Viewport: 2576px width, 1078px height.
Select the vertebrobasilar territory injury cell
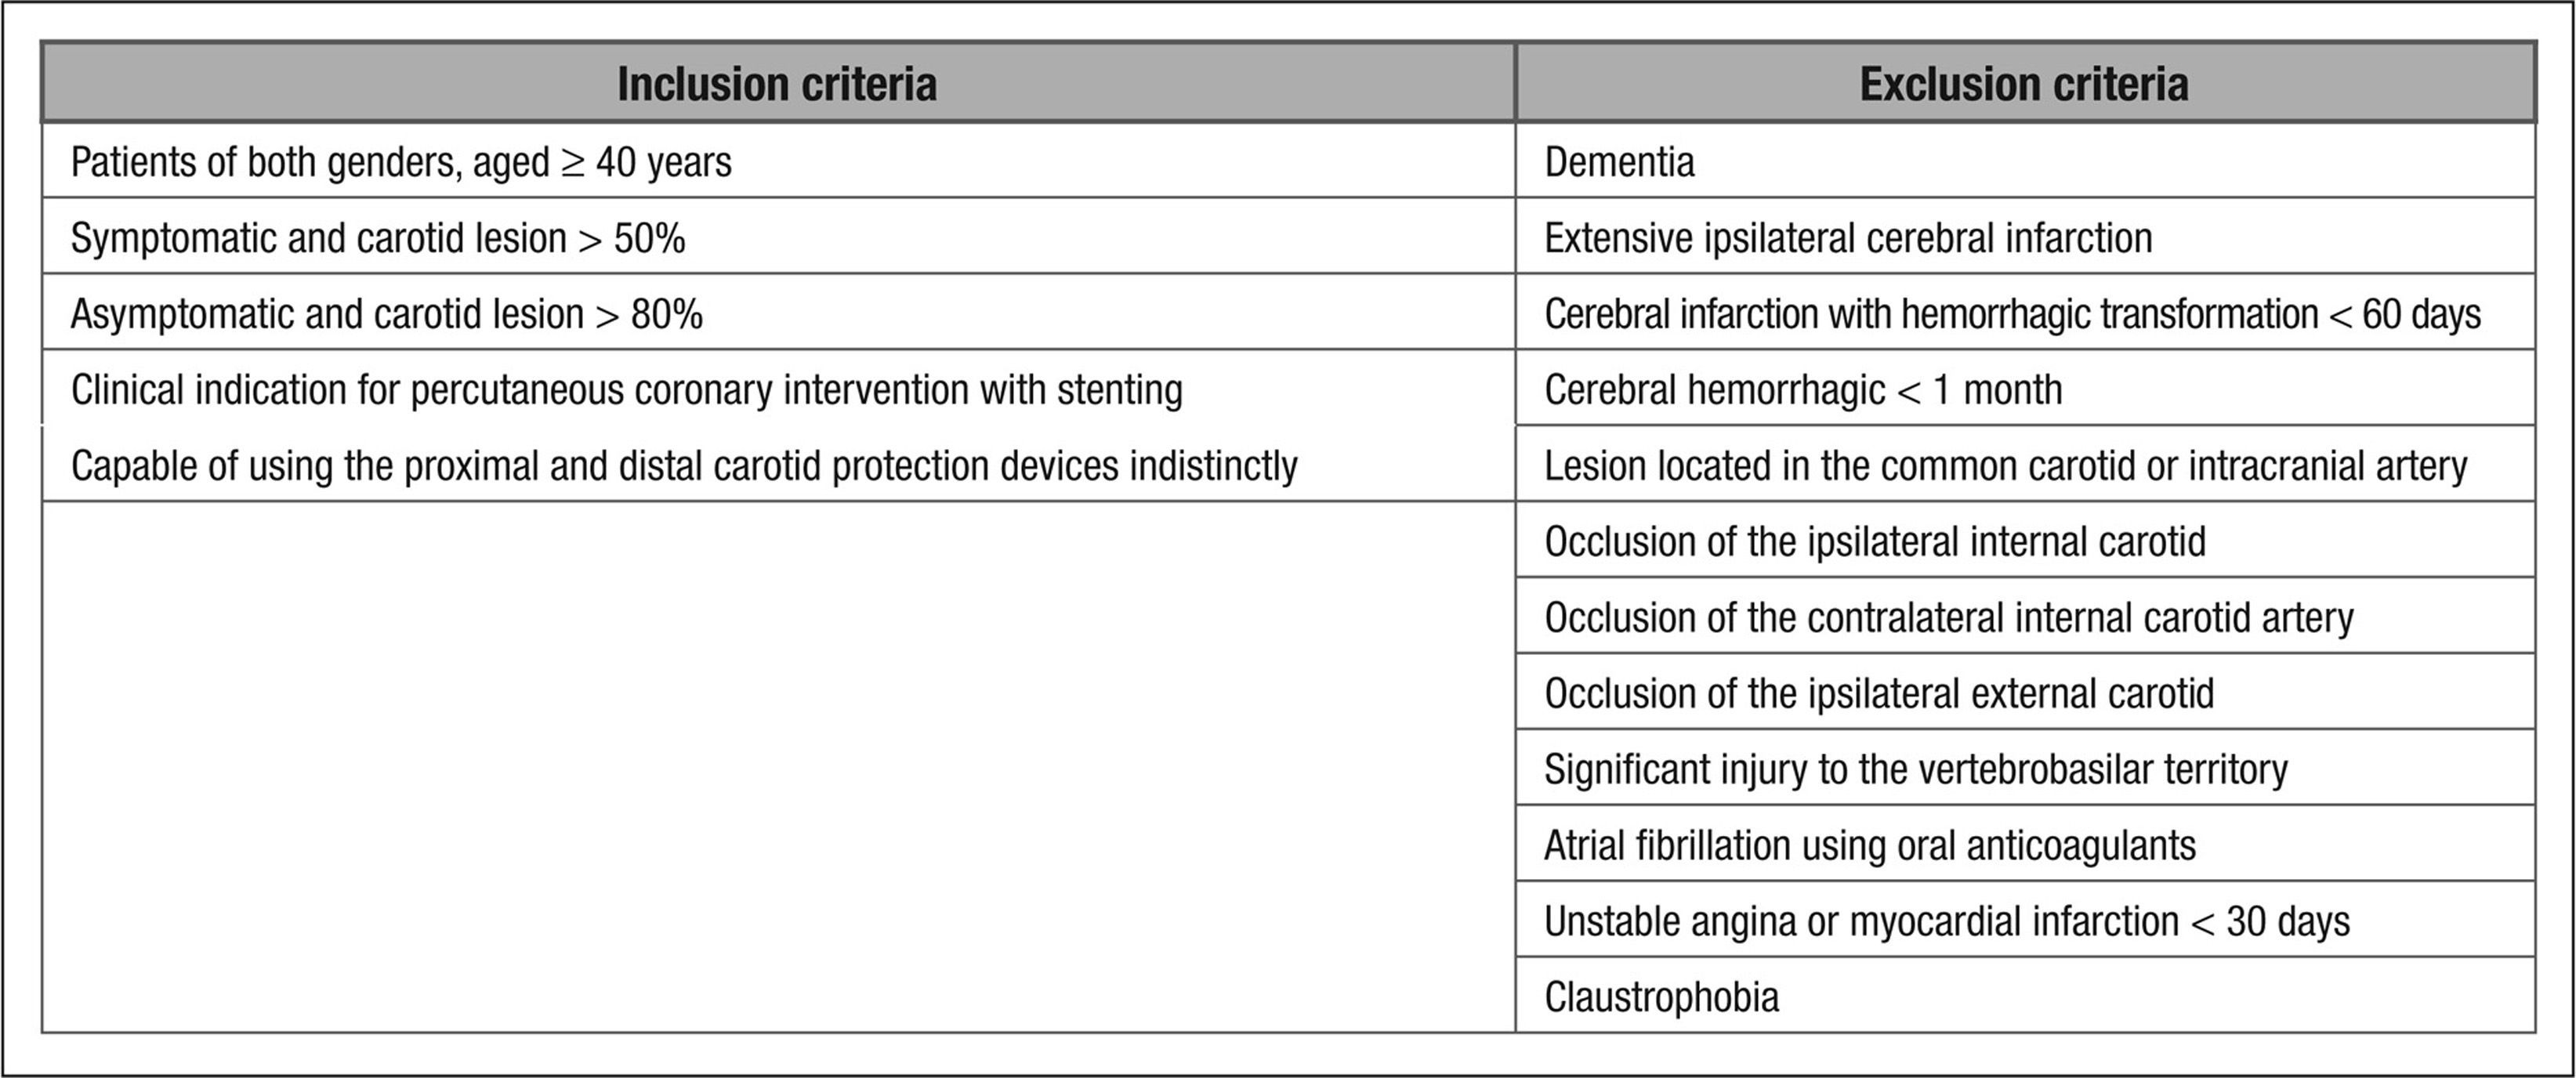click(1915, 770)
